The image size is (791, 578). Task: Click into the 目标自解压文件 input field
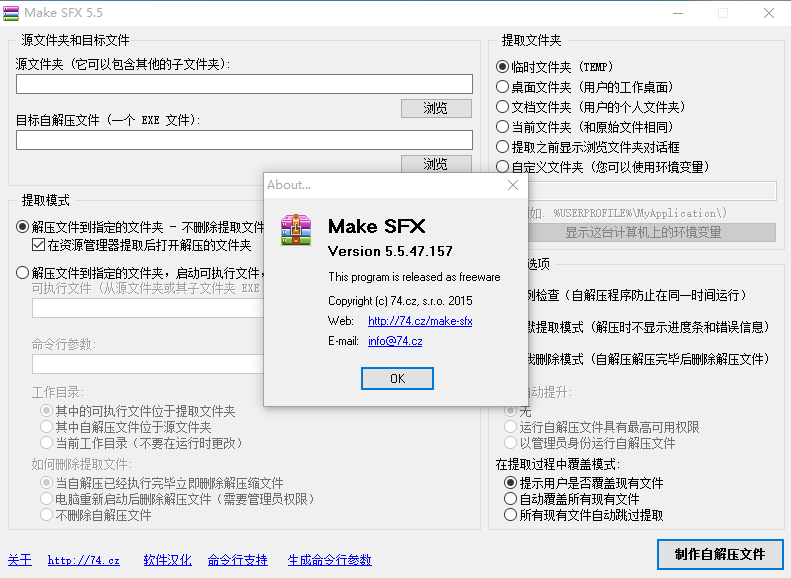244,140
